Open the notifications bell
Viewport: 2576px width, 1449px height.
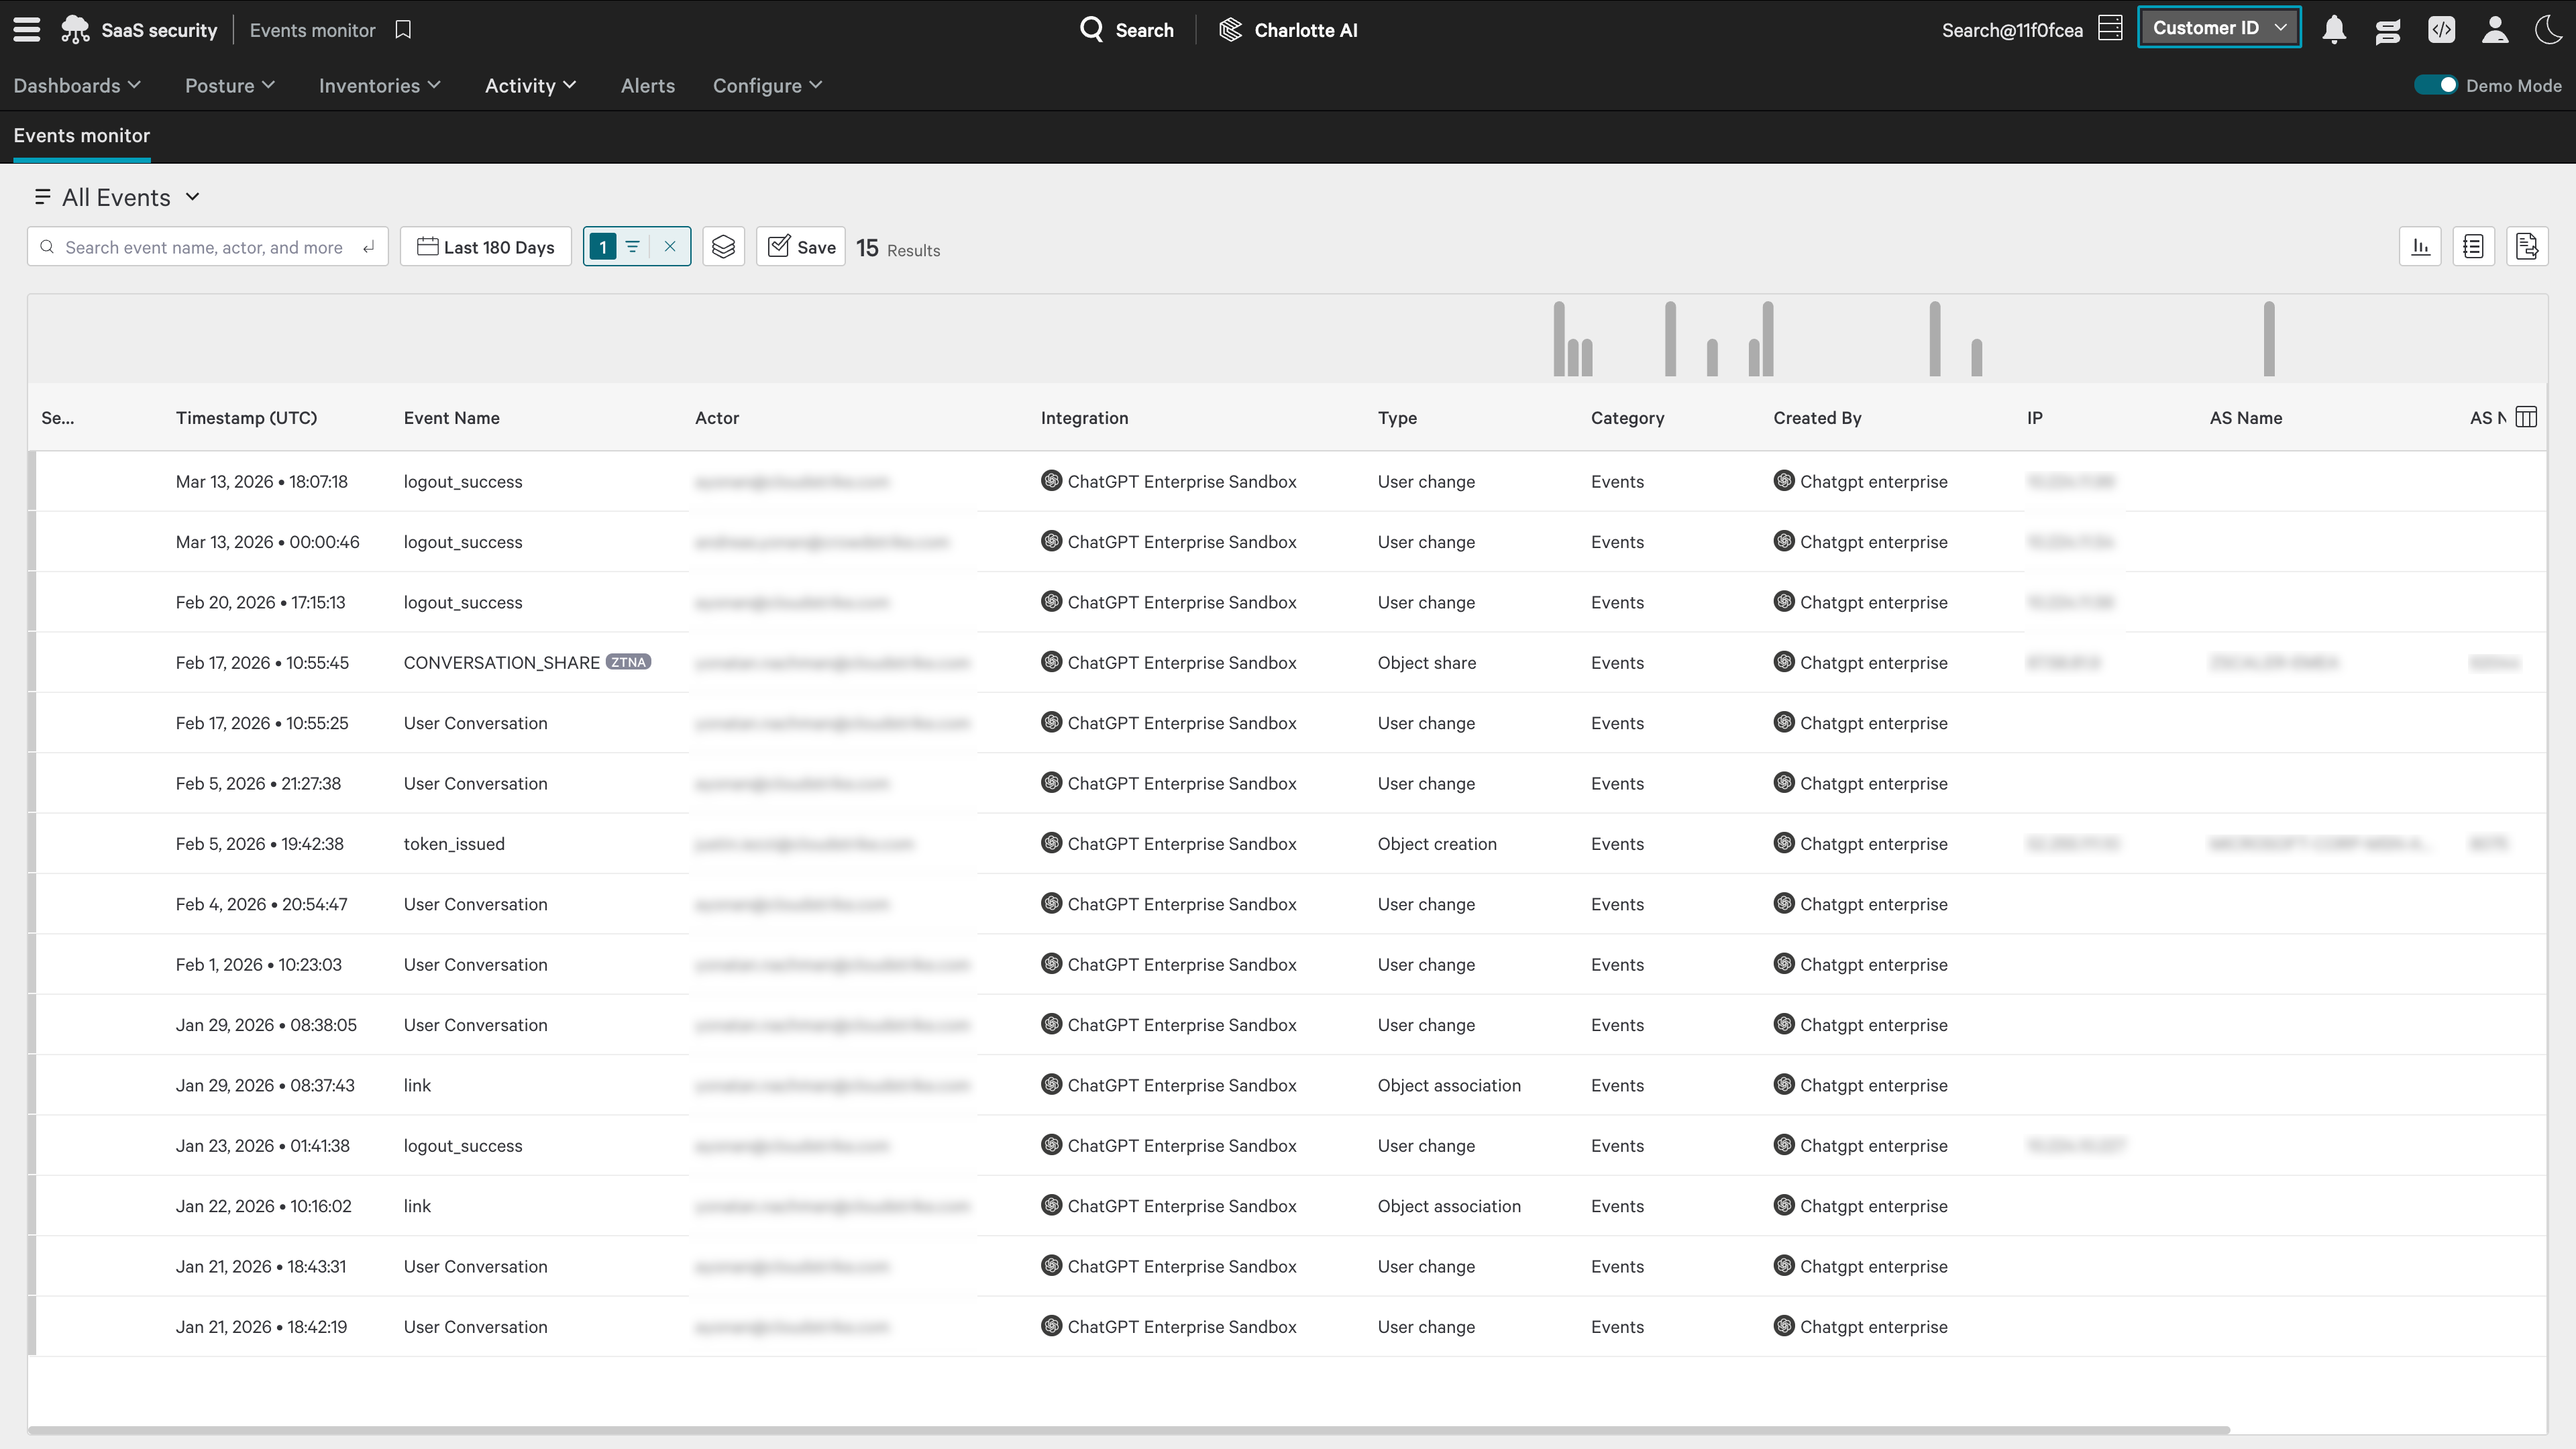pyautogui.click(x=2334, y=30)
